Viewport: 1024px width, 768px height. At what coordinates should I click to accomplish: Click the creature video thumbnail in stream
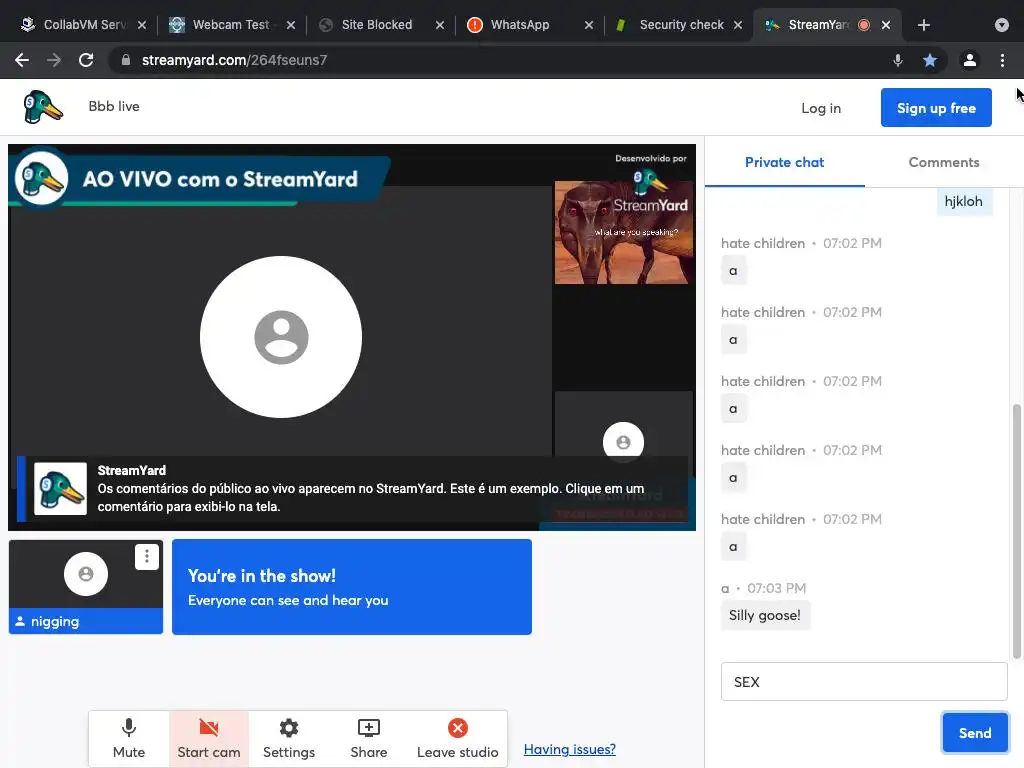click(624, 232)
